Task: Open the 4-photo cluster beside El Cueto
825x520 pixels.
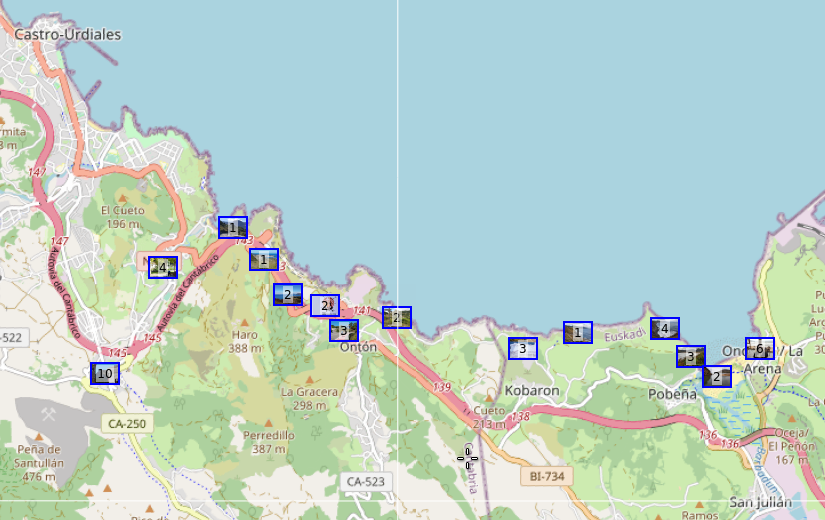Action: click(x=163, y=267)
